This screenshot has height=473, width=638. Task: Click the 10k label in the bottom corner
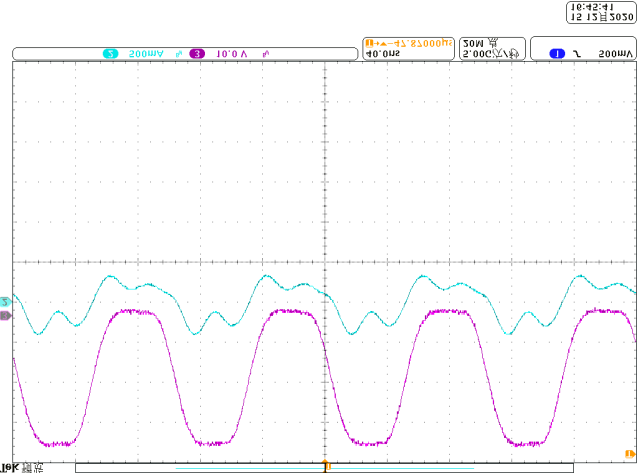pyautogui.click(x=10, y=467)
